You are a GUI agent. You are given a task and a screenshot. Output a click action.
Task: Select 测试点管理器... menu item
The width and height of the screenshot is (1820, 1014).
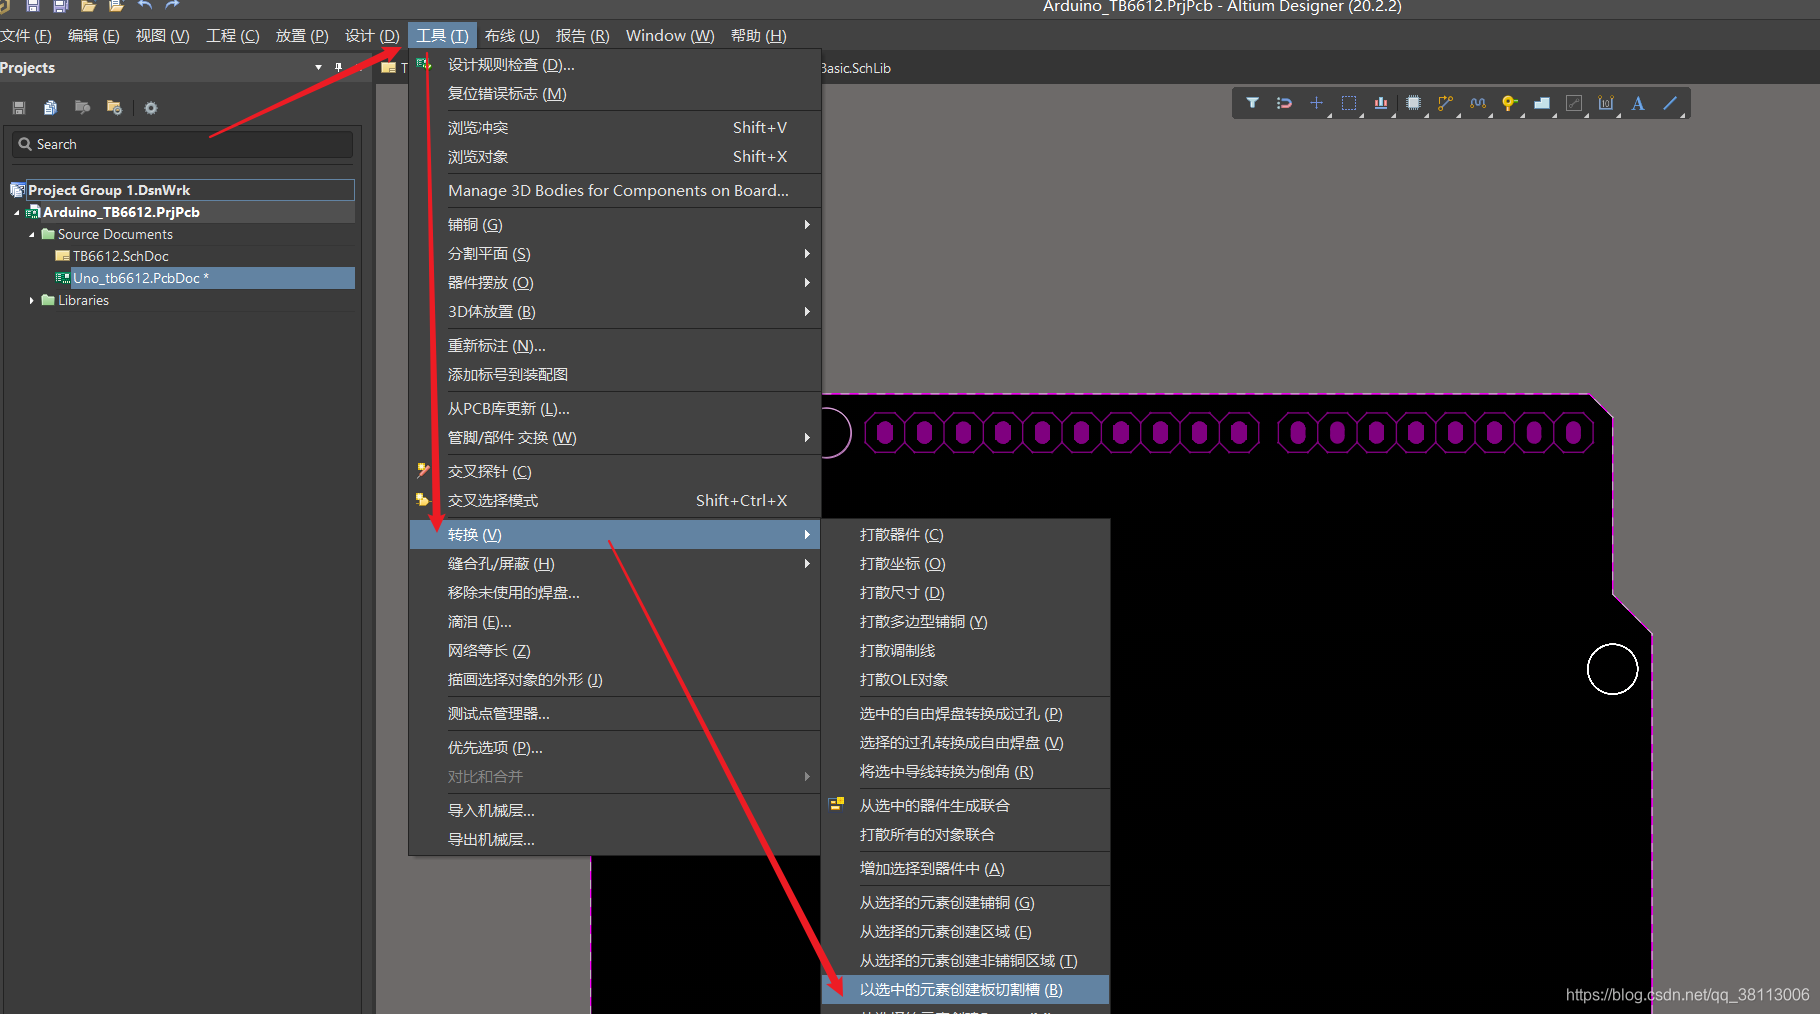pos(614,714)
